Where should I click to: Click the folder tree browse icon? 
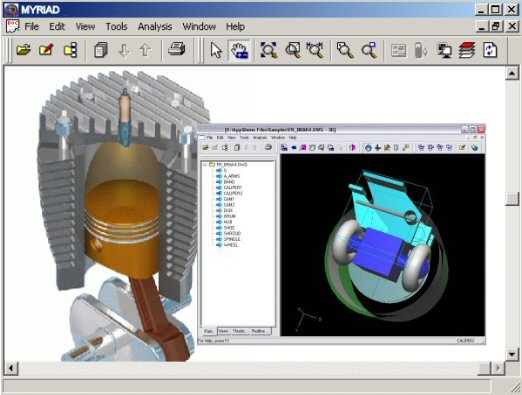point(70,50)
